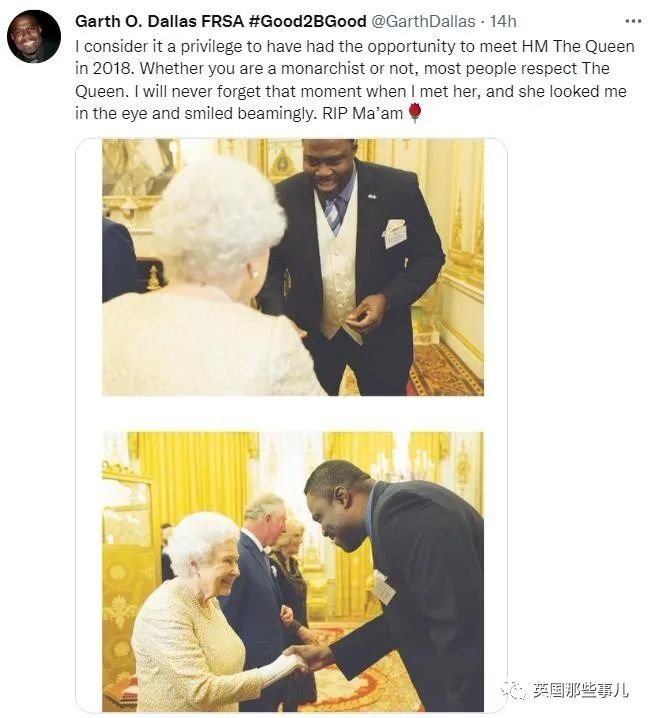Click the man's name badge in the top photo
Image resolution: width=649 pixels, height=718 pixels.
pyautogui.click(x=394, y=234)
